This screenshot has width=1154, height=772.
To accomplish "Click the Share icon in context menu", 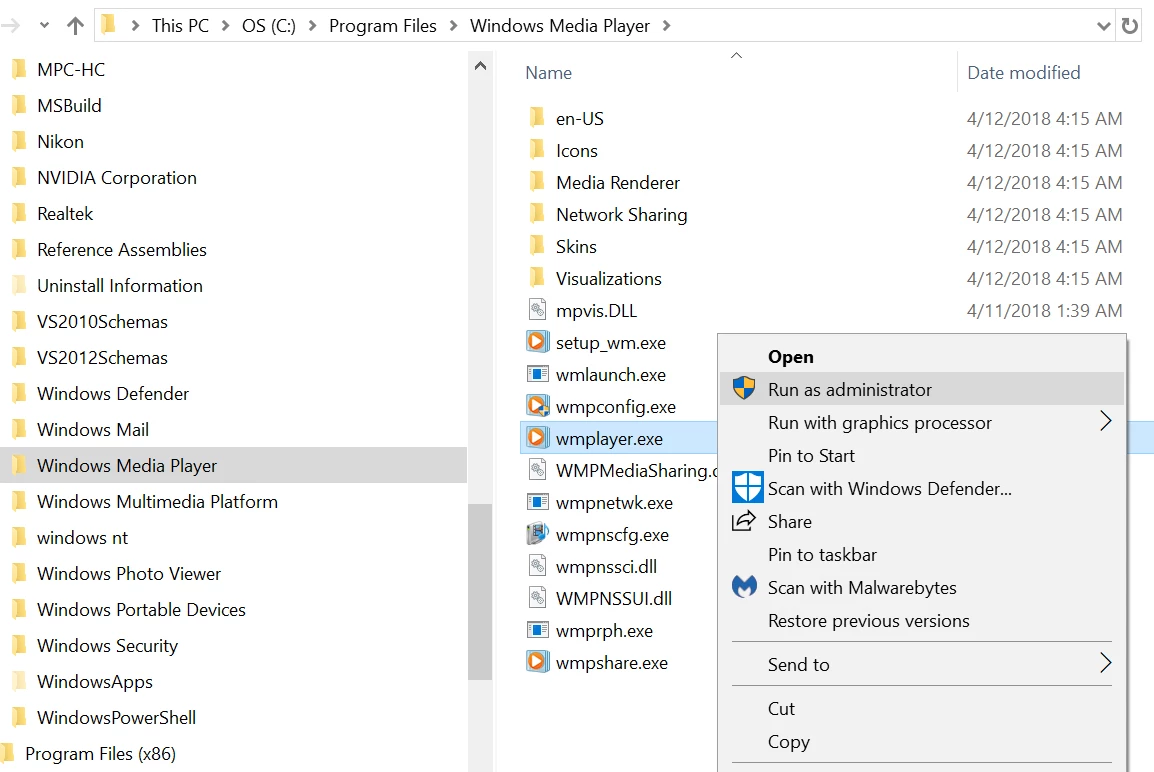I will pos(744,521).
